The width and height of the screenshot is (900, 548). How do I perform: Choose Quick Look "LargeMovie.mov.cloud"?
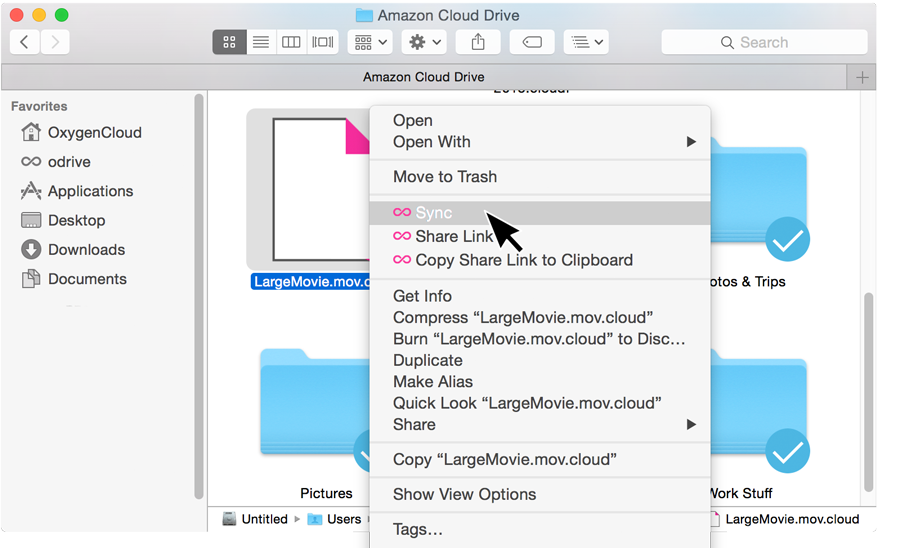[x=540, y=403]
